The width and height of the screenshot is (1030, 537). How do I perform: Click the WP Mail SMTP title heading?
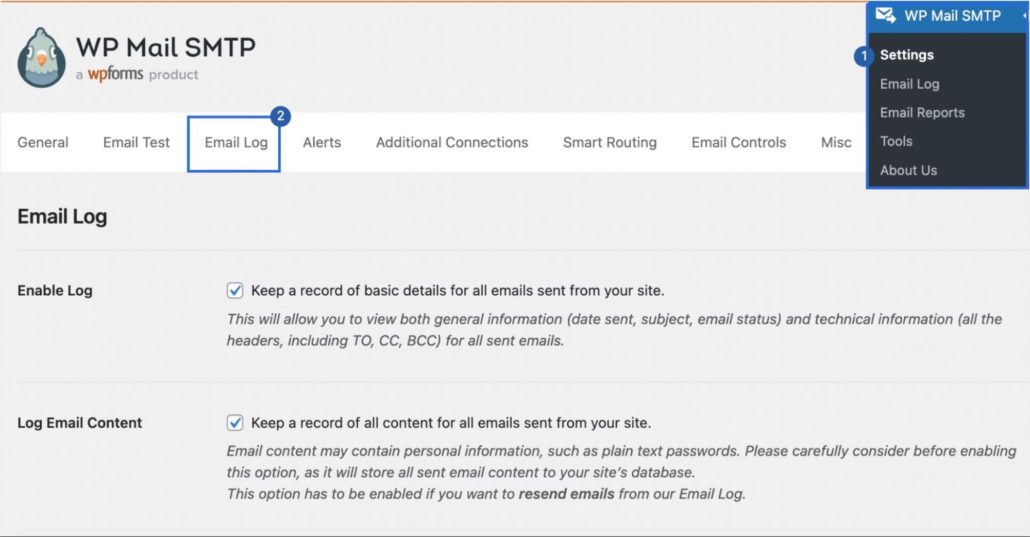(x=166, y=47)
